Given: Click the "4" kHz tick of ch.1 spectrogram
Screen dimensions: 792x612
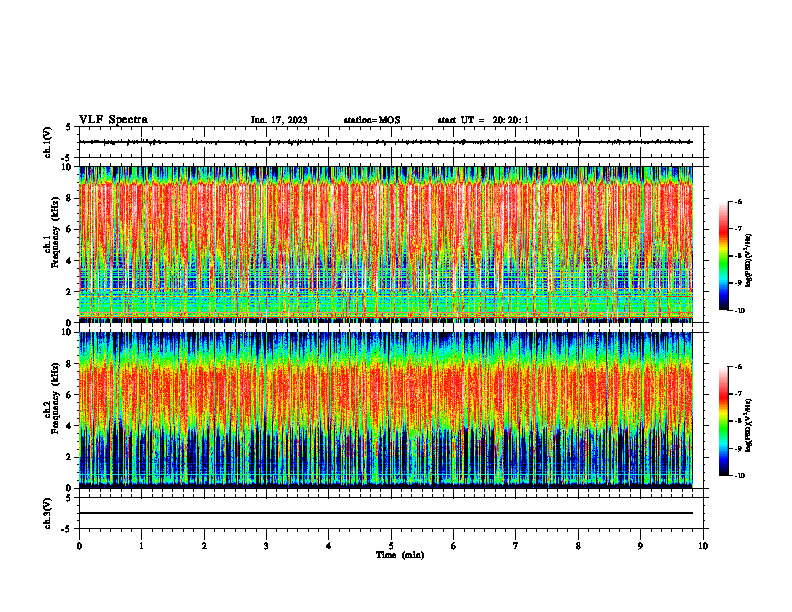Looking at the screenshot, I should 70,261.
